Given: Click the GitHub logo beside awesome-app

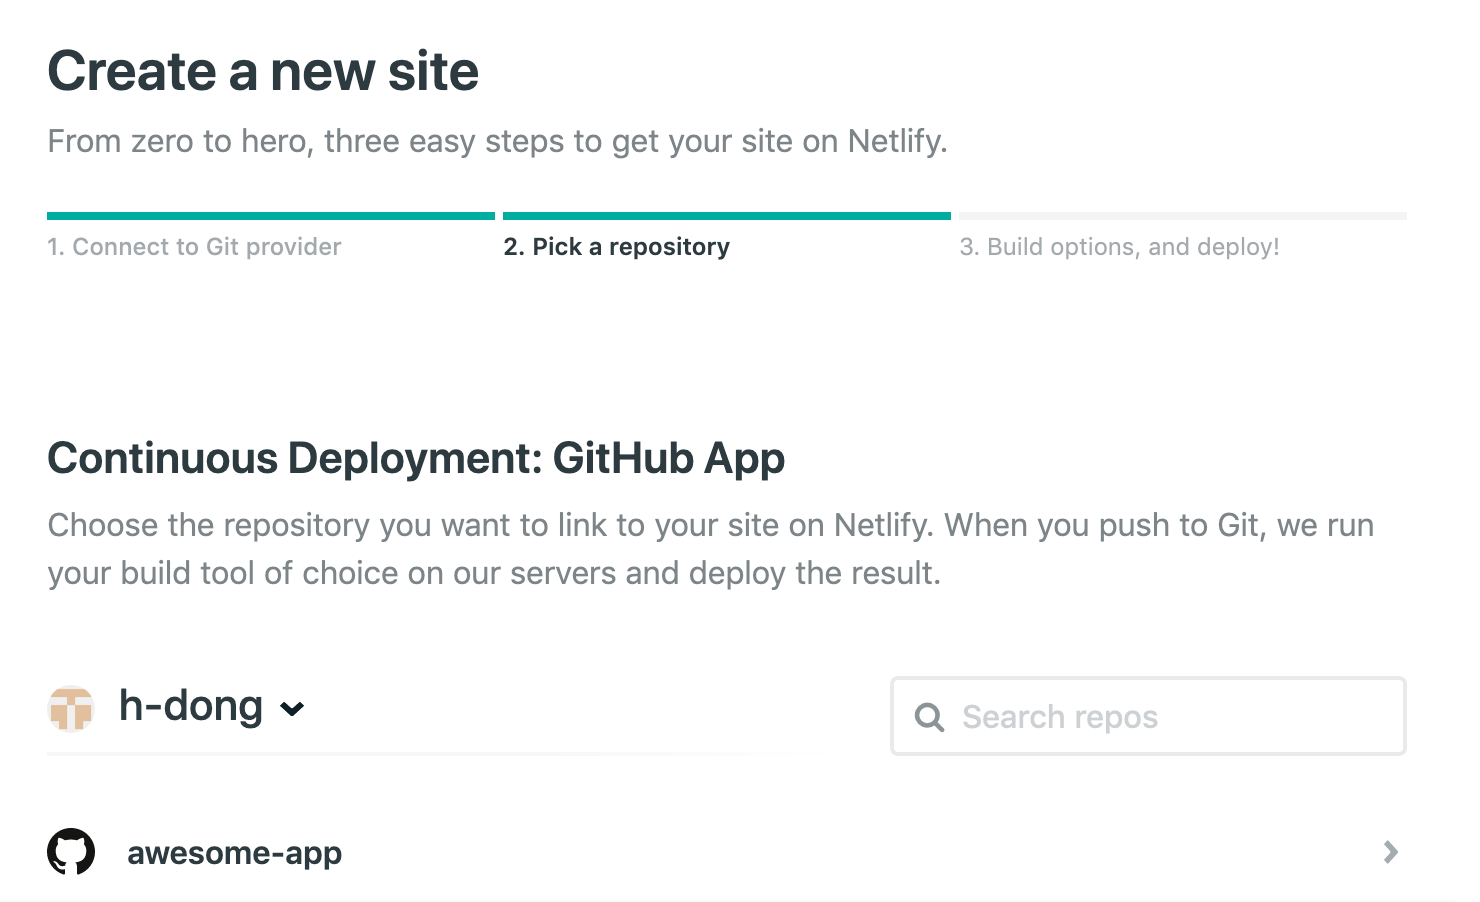Looking at the screenshot, I should coord(71,852).
